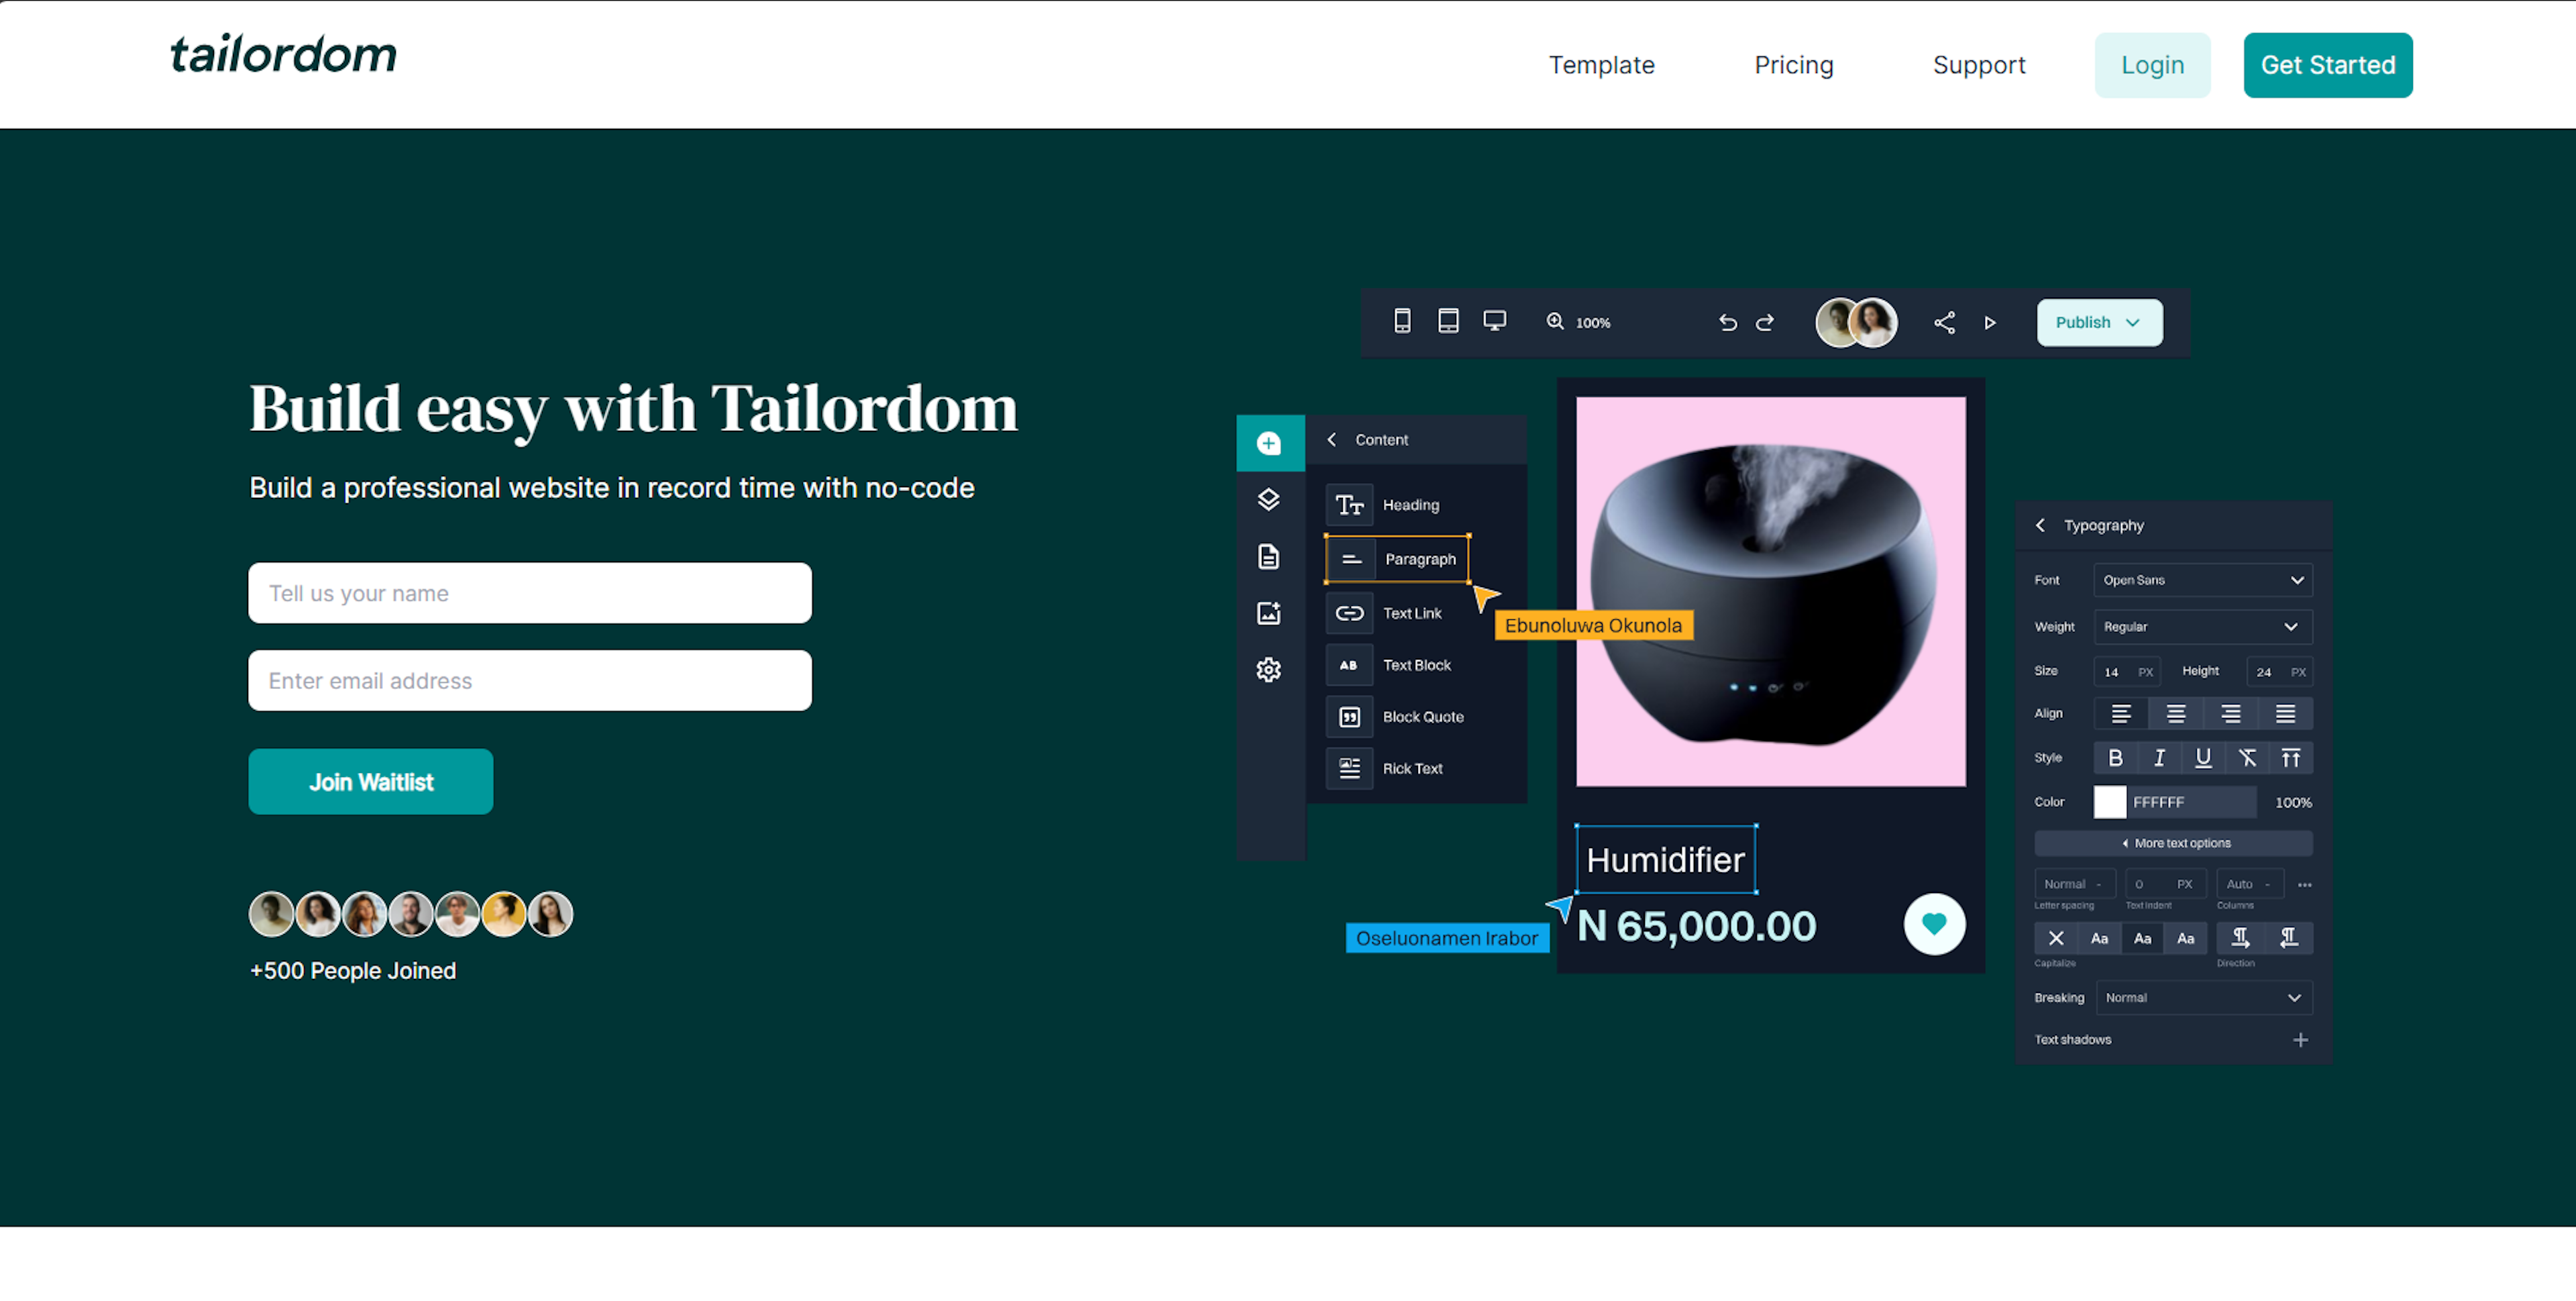Click the Join Waitlist button

[x=370, y=781]
